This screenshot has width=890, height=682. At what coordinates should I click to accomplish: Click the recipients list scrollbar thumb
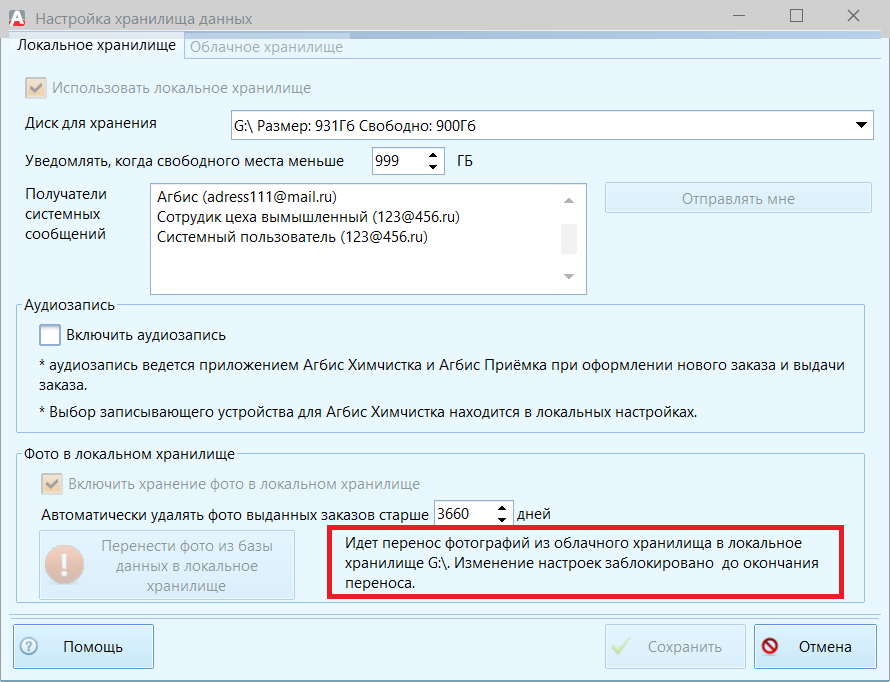[569, 239]
